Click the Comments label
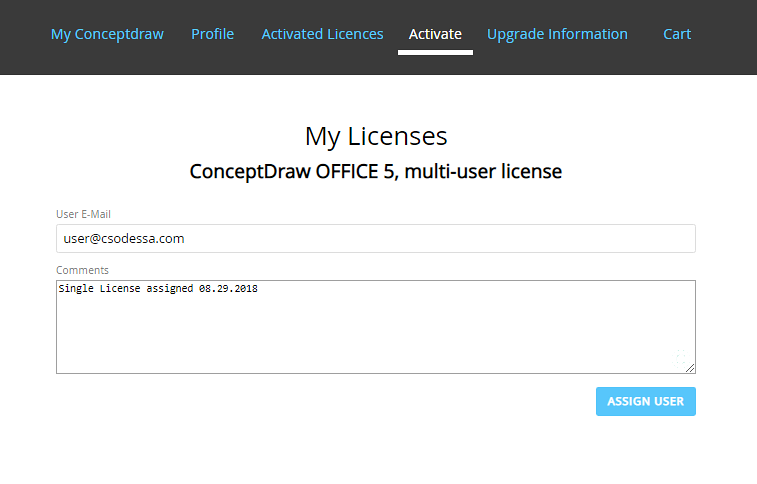The height and width of the screenshot is (484, 757). pyautogui.click(x=82, y=270)
